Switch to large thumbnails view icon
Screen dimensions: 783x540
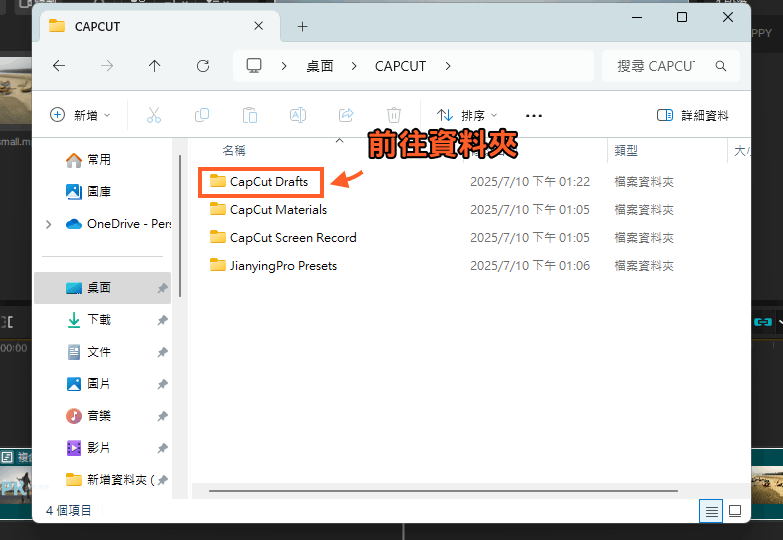(735, 511)
